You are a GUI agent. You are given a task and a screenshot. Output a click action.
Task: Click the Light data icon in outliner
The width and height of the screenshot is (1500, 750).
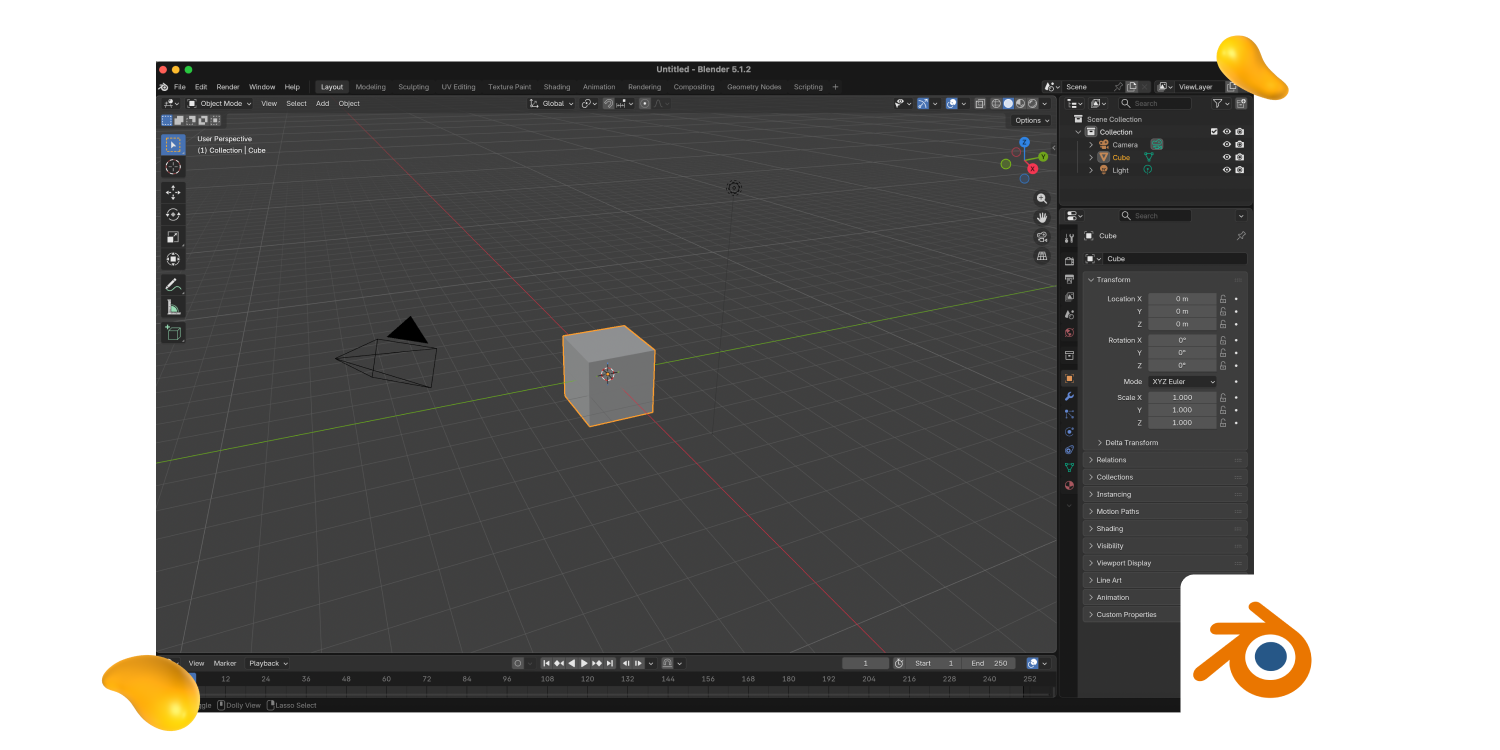(1147, 170)
